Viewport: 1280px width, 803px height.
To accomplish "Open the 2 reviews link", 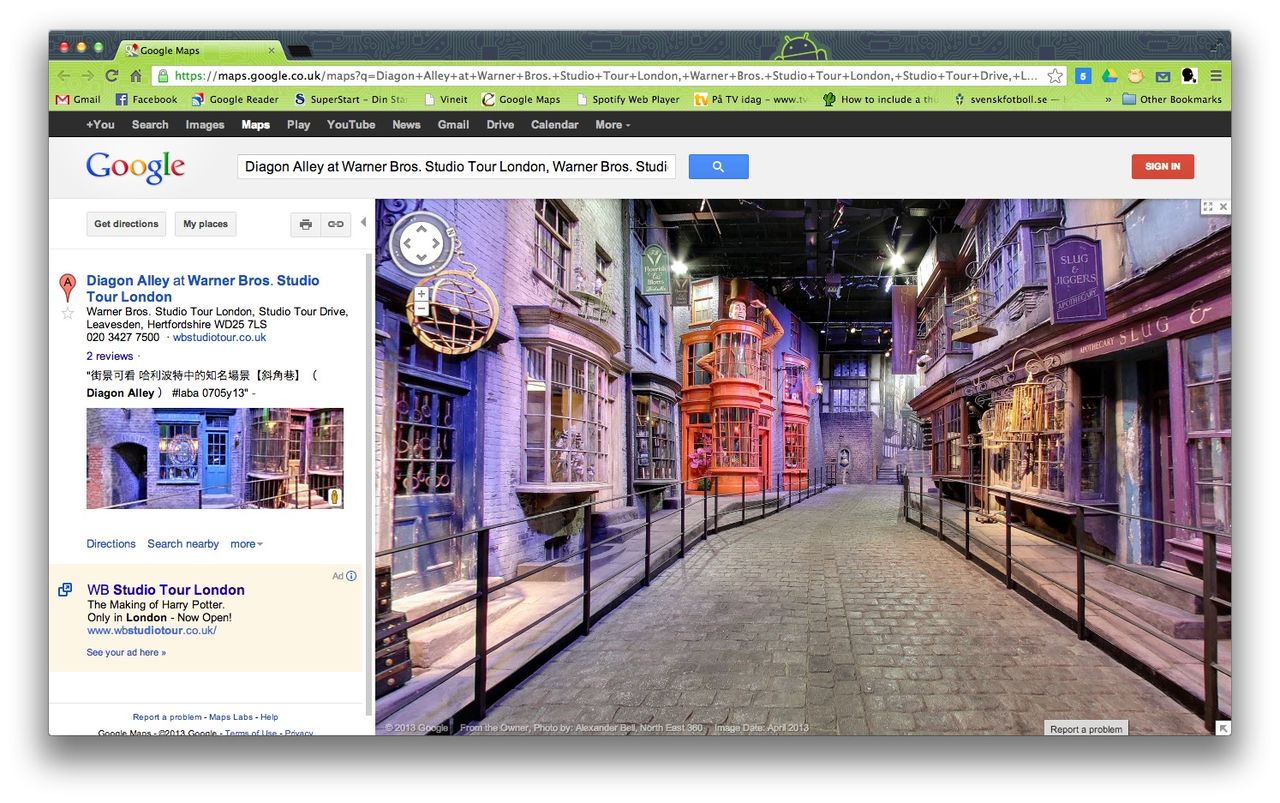I will coord(109,356).
